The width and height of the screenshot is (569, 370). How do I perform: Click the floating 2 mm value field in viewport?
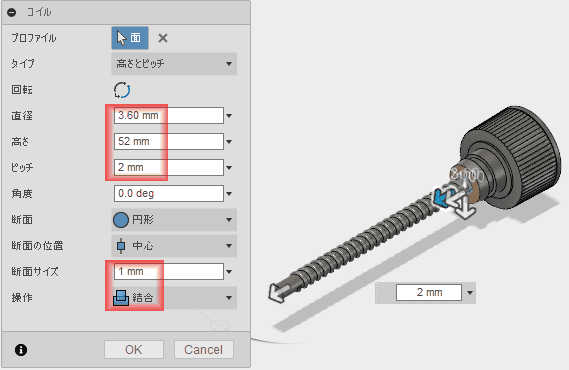tap(429, 292)
